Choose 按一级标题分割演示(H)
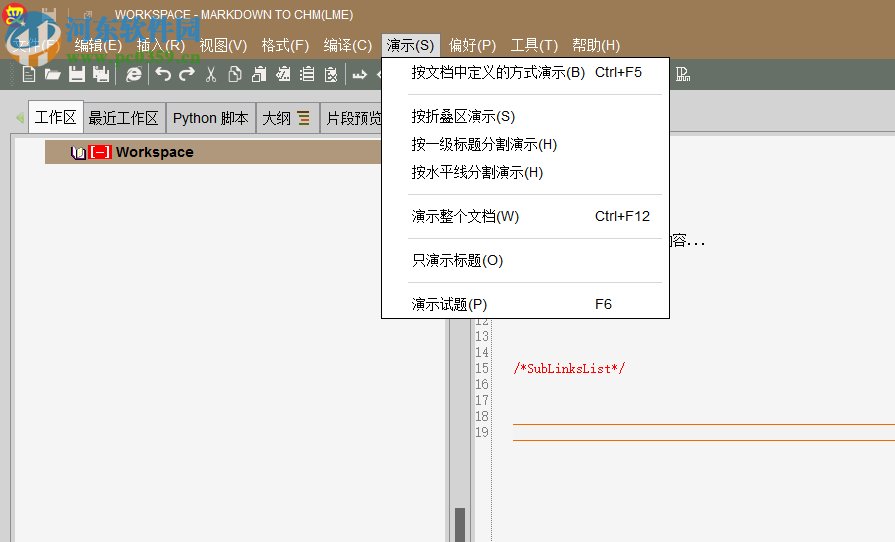 (x=525, y=144)
